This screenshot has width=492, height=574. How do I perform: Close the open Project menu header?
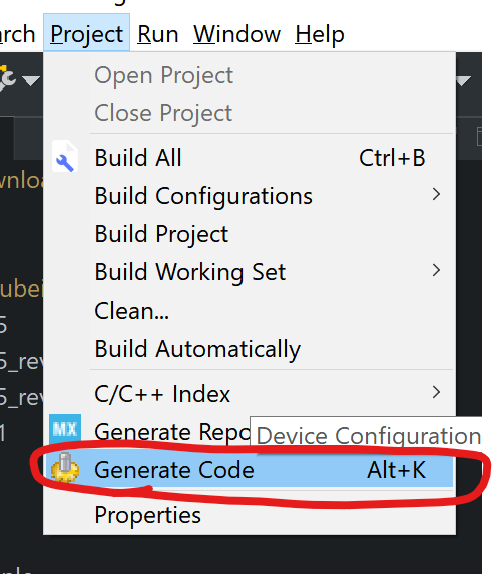[x=86, y=32]
